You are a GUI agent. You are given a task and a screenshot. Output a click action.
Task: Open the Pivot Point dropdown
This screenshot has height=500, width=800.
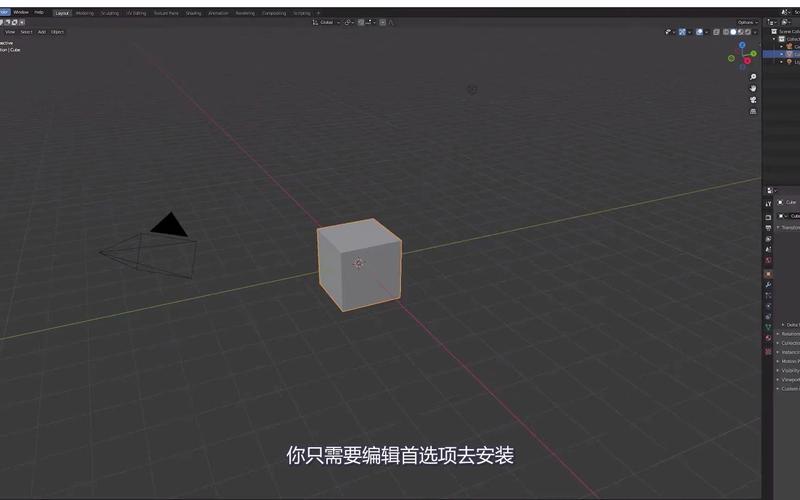[349, 22]
